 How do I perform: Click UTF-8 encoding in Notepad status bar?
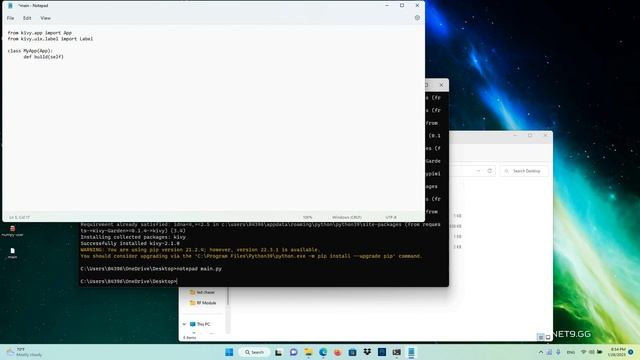coord(391,218)
